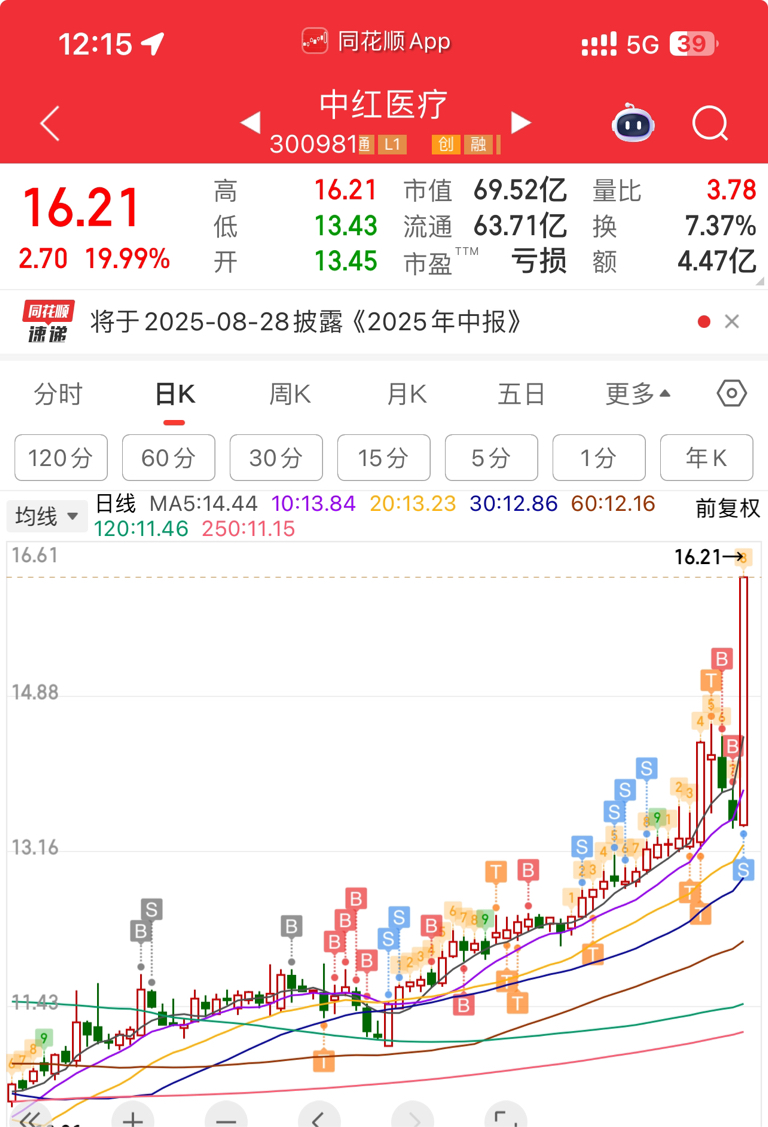Screen dimensions: 768x1127
Task: Tap the 20:13.23 yellow MA label
Action: click(x=413, y=504)
